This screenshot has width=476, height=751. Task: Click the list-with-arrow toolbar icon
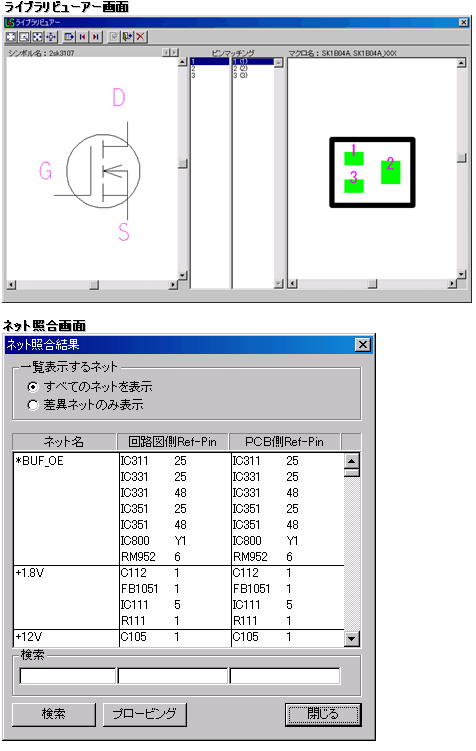69,37
